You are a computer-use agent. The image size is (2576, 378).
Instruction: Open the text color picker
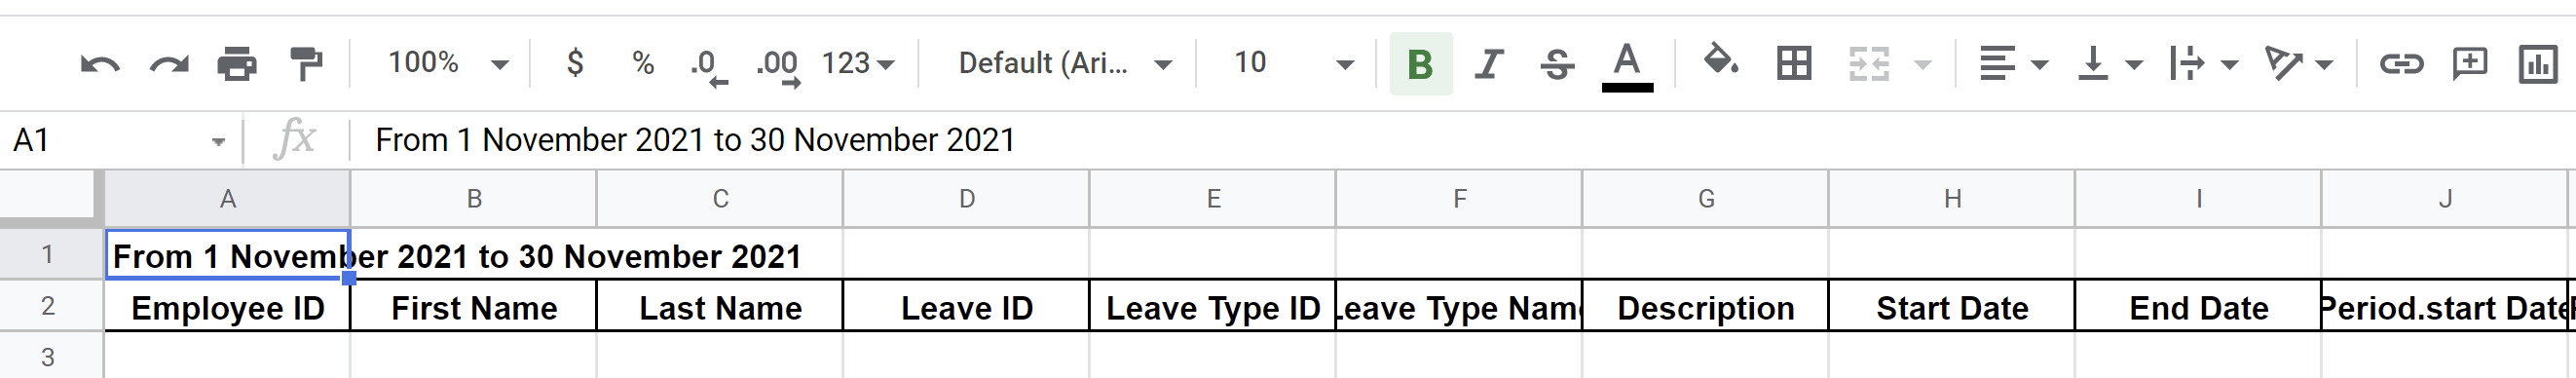(x=1627, y=66)
